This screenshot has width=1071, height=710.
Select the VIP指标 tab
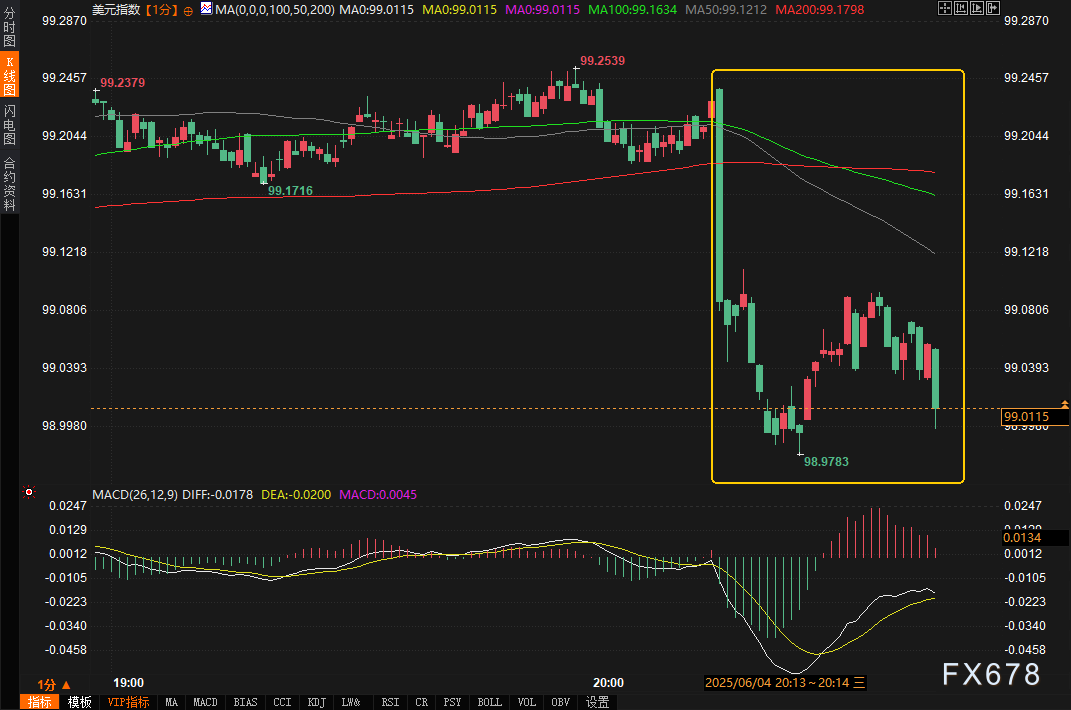click(x=128, y=702)
